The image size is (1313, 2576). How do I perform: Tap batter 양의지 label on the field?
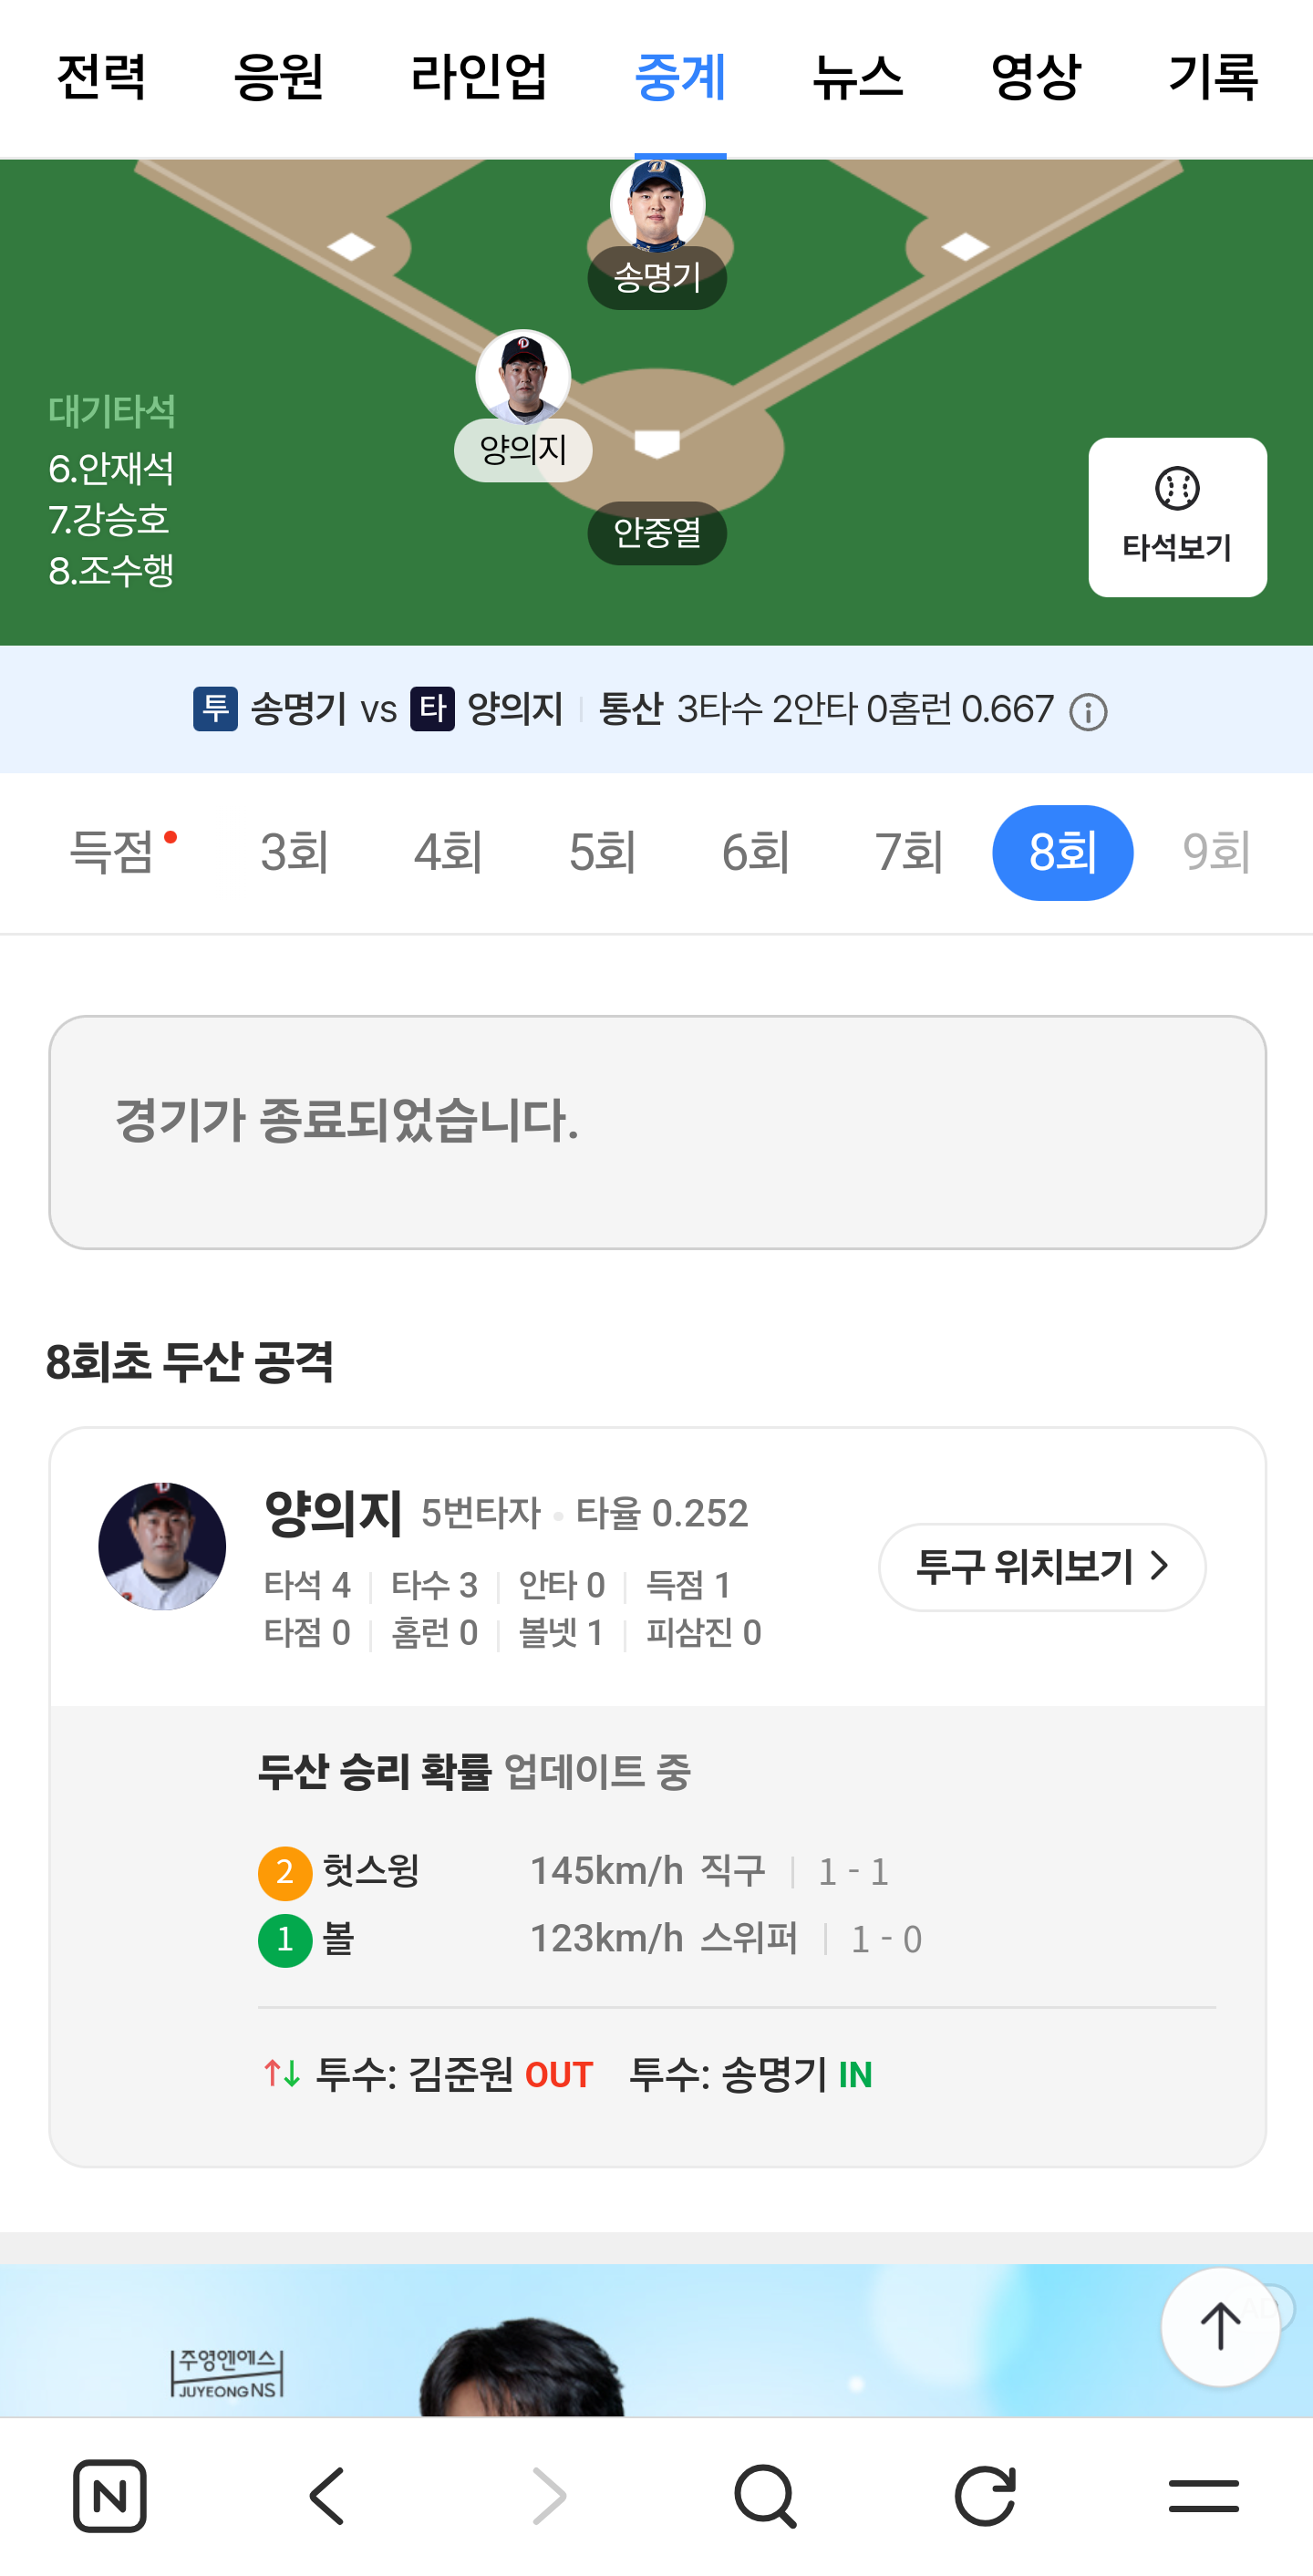coord(523,450)
